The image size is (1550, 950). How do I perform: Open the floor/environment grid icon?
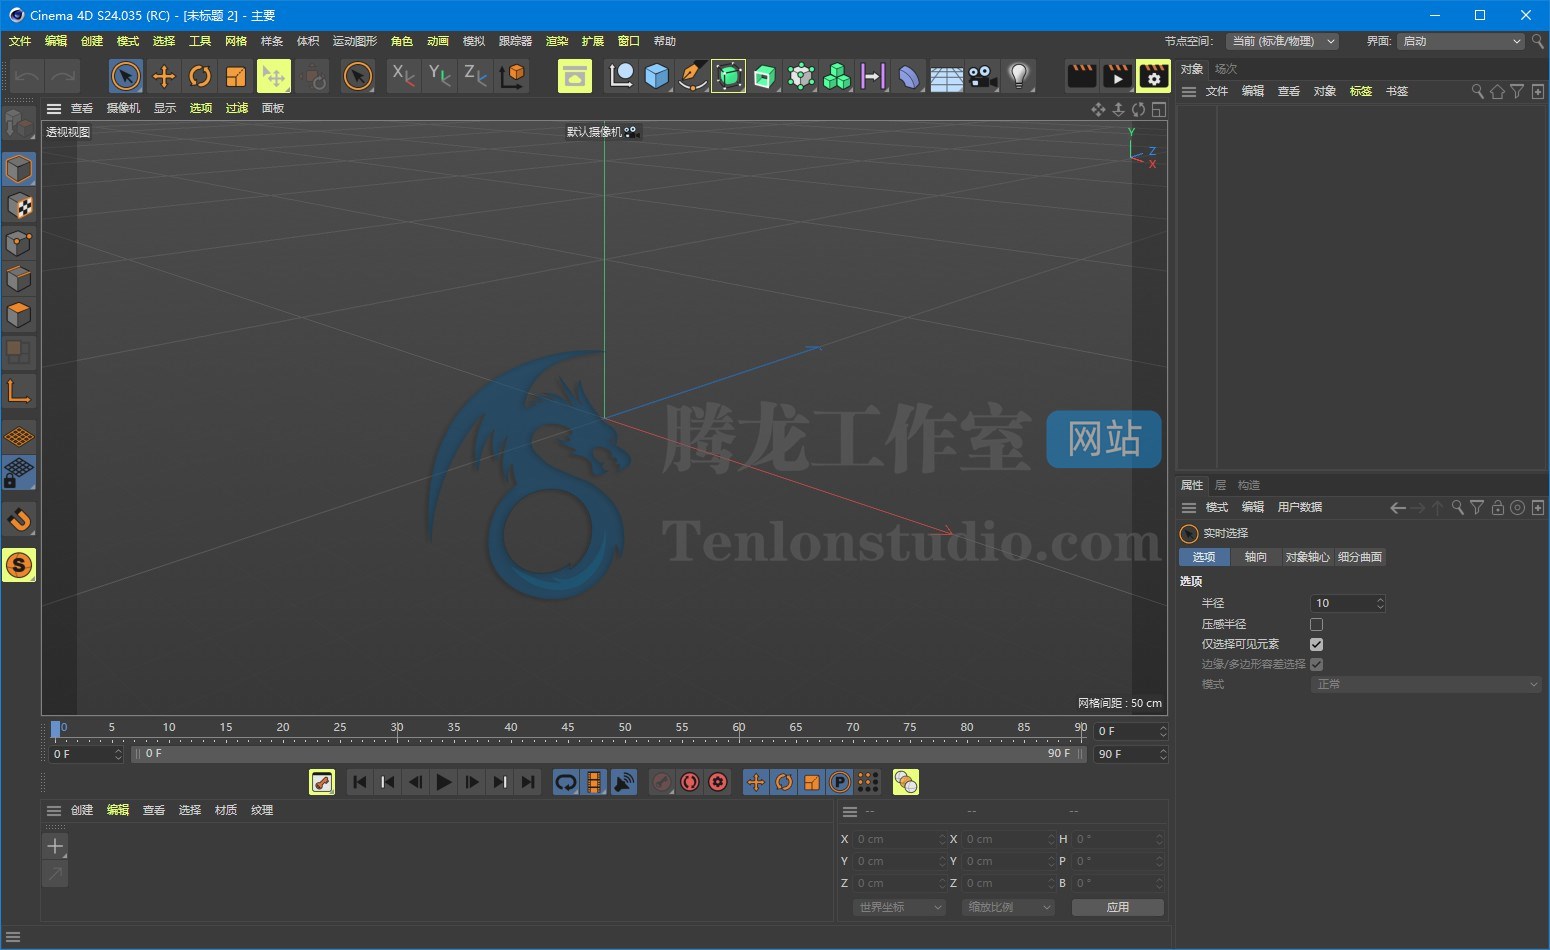coord(946,76)
